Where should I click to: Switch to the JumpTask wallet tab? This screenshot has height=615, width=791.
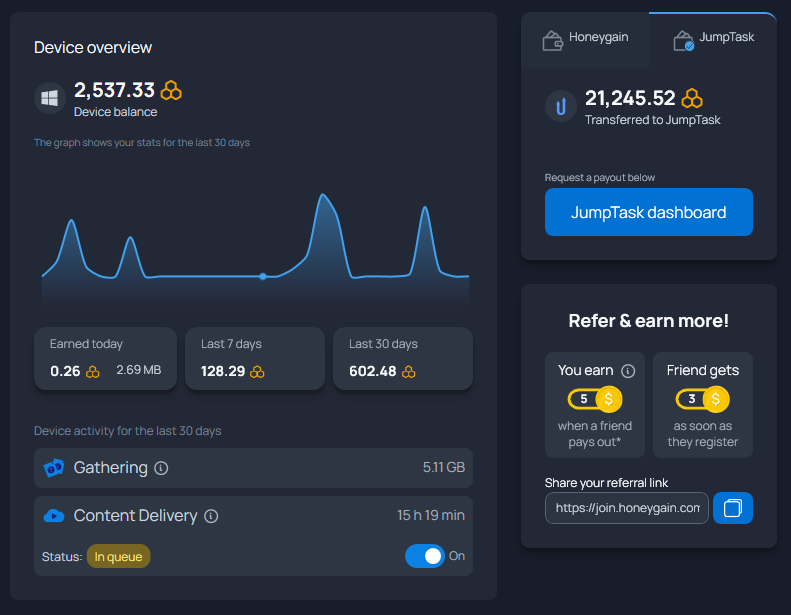click(x=713, y=40)
